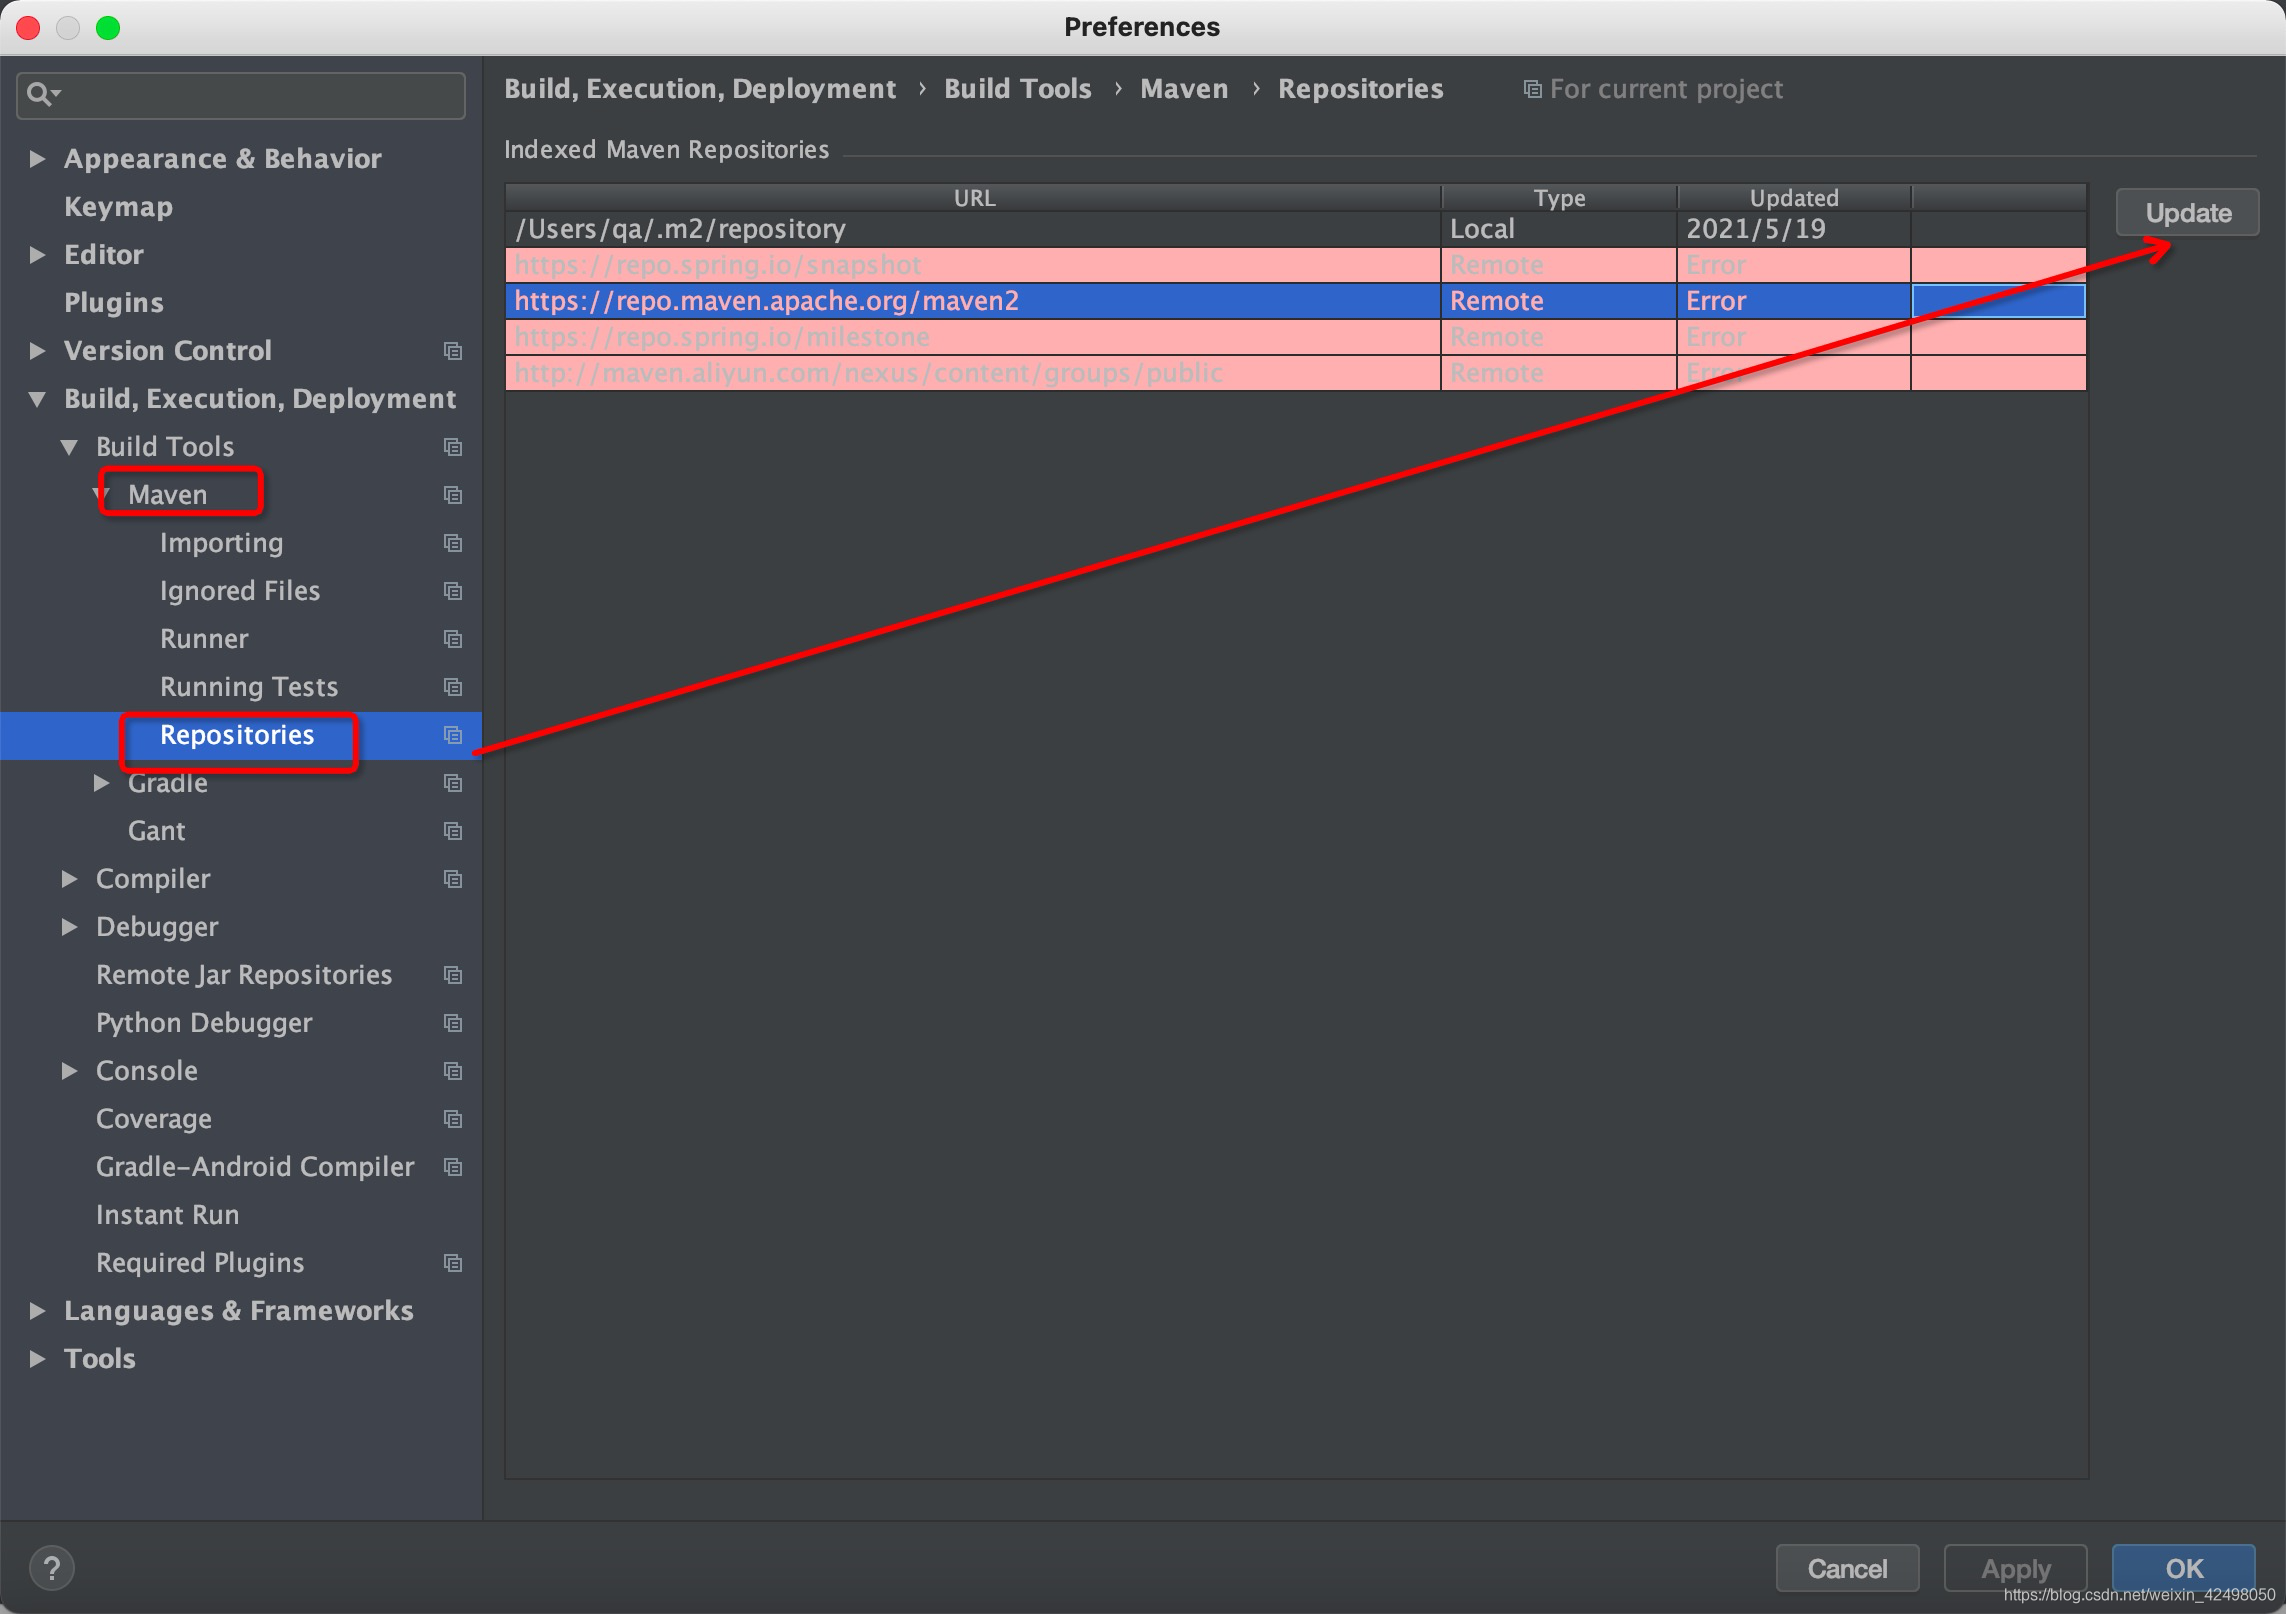Click the Updated column header

click(1793, 198)
